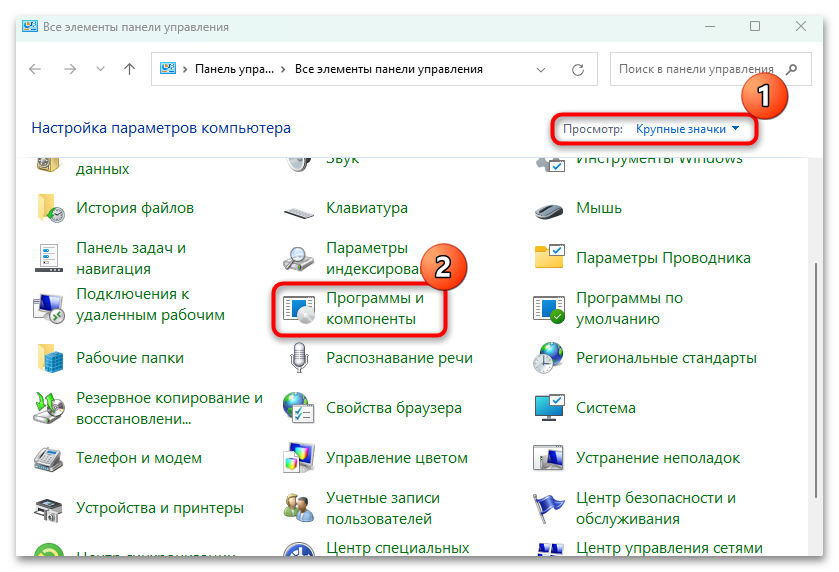Open Программы и компоненты link

[x=375, y=308]
